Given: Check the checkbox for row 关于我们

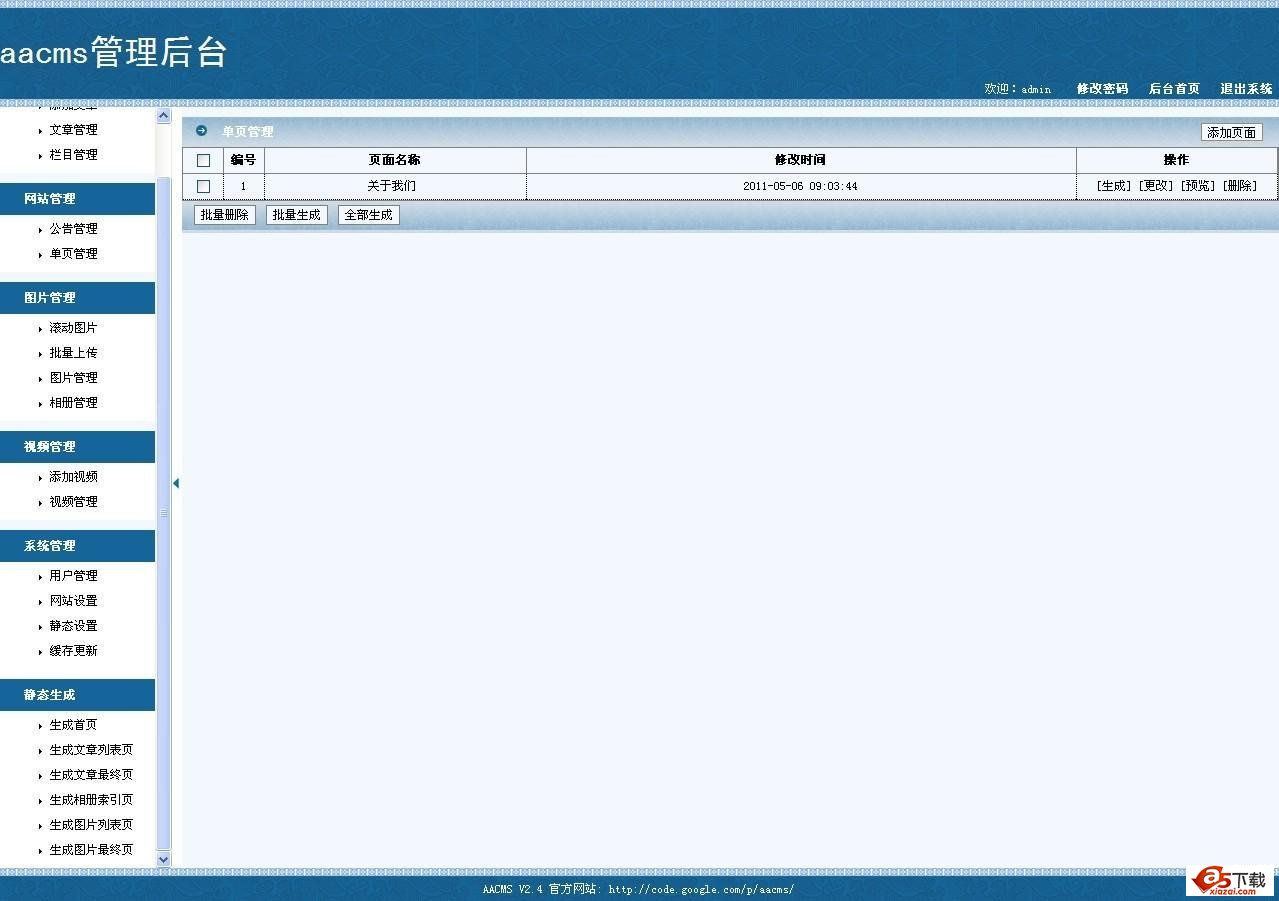Looking at the screenshot, I should 204,186.
